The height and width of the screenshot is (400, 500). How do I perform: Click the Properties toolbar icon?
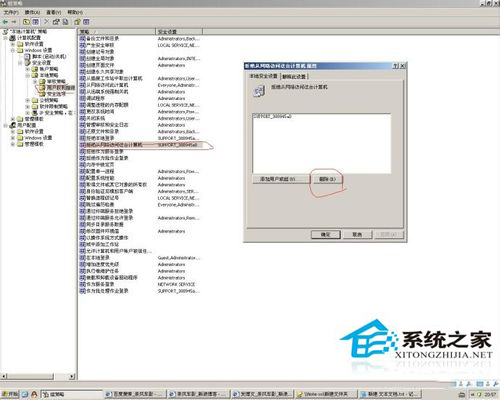point(56,22)
